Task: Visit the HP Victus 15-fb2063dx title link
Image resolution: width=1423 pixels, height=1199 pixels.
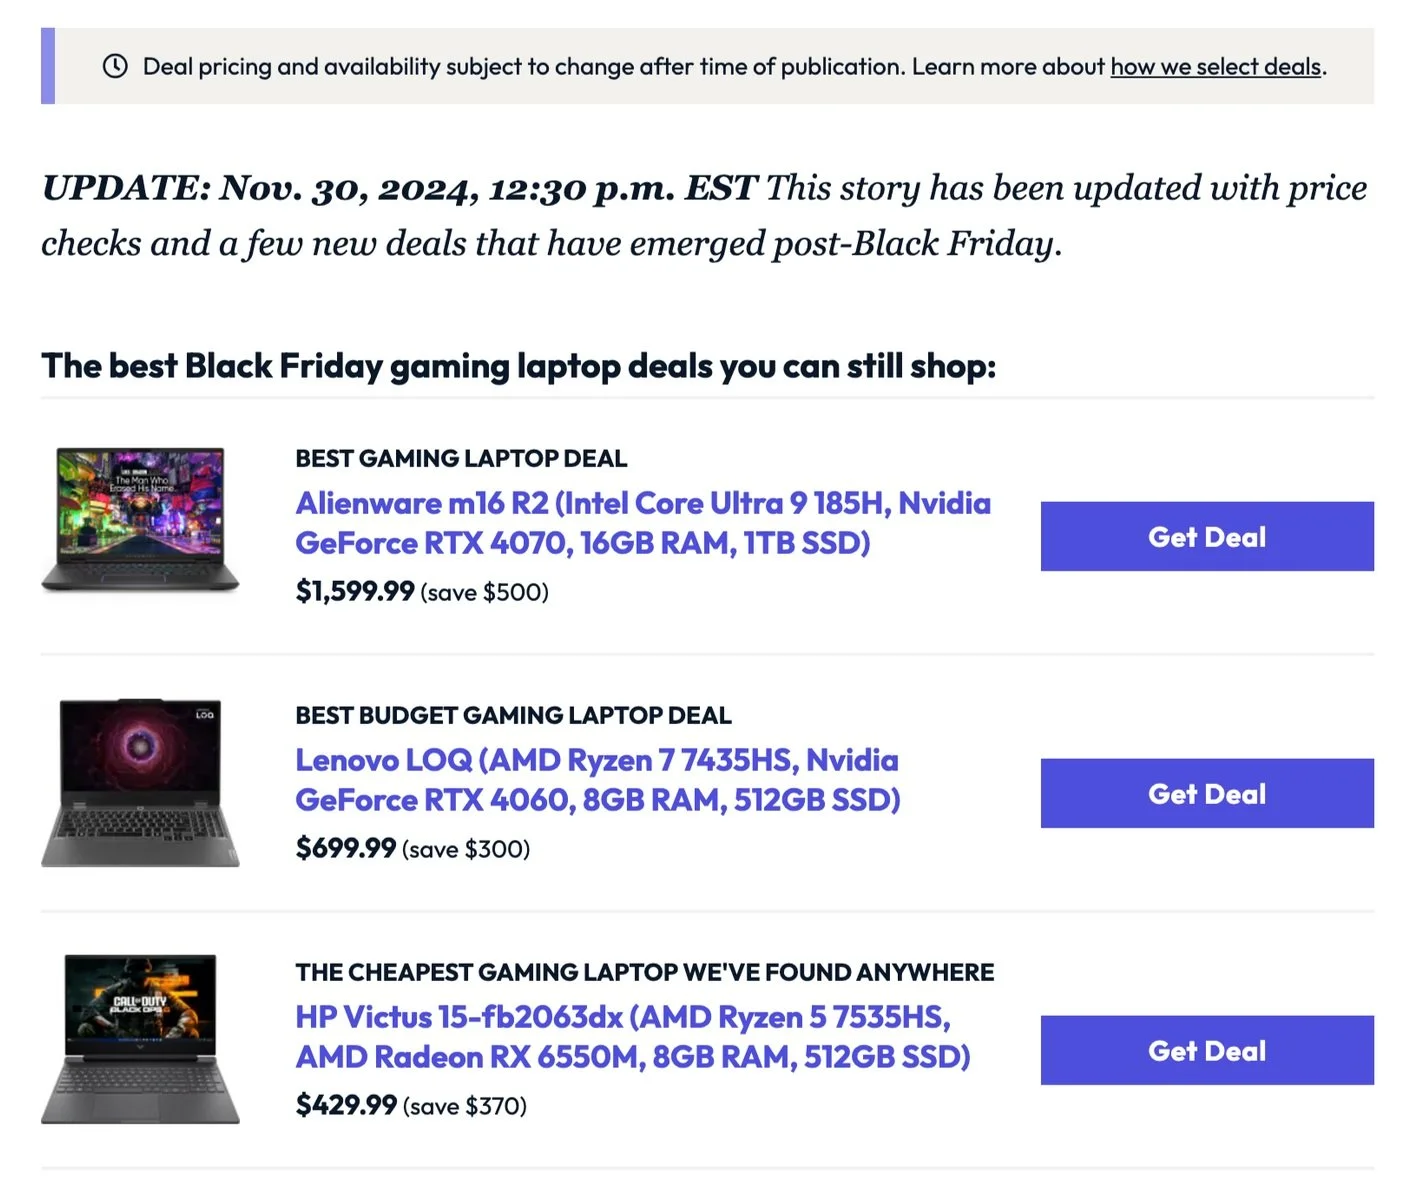Action: click(x=632, y=1037)
